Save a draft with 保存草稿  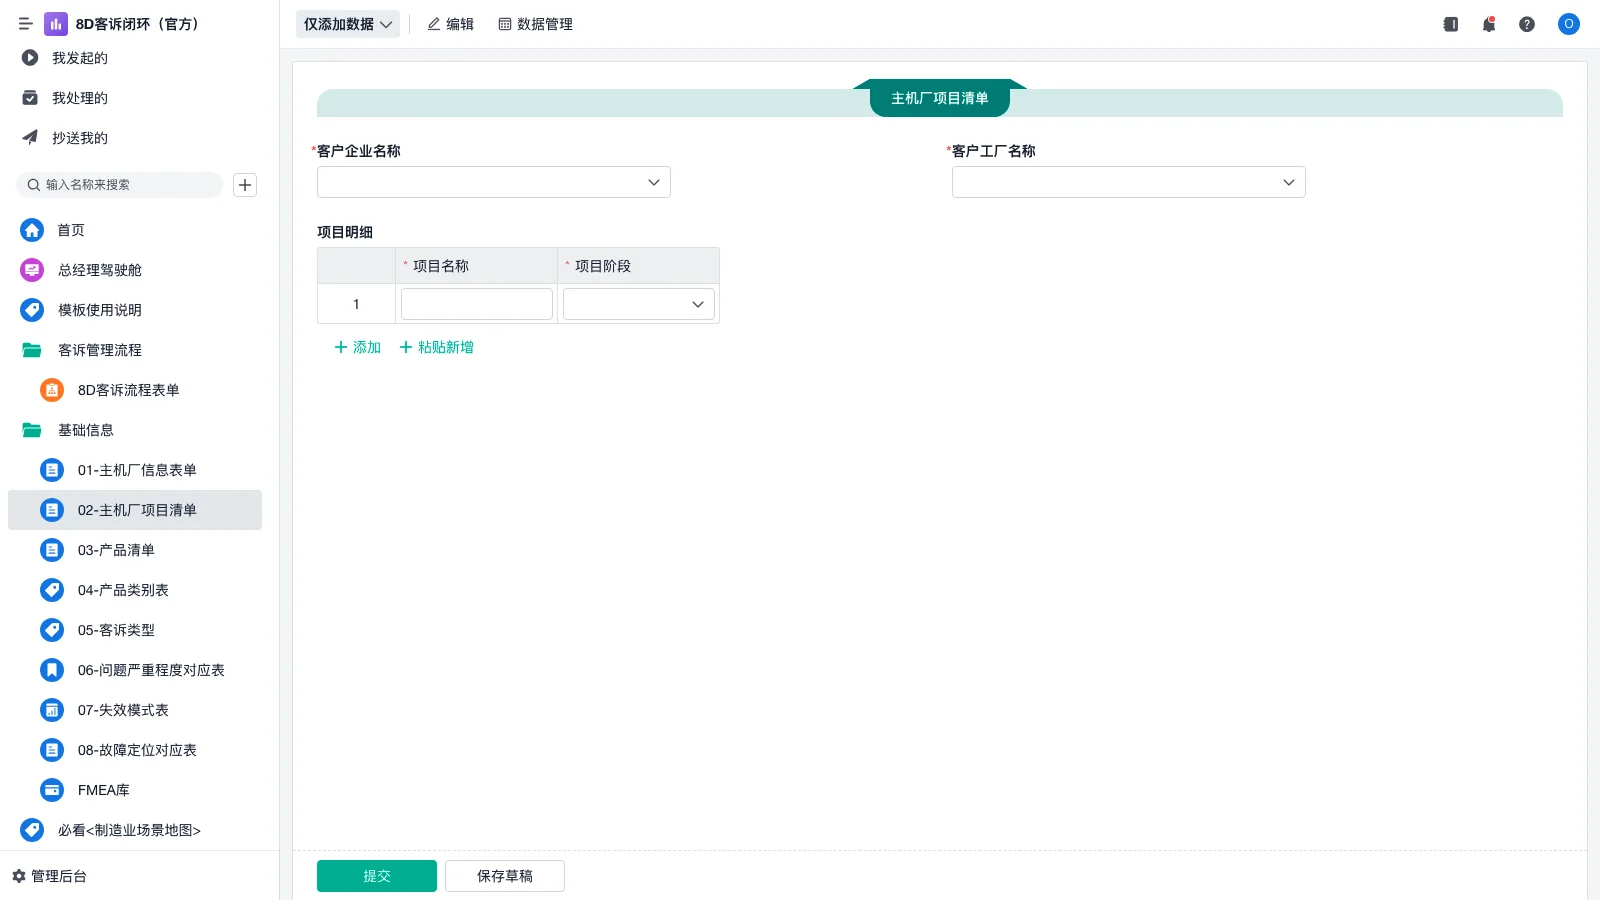point(504,875)
